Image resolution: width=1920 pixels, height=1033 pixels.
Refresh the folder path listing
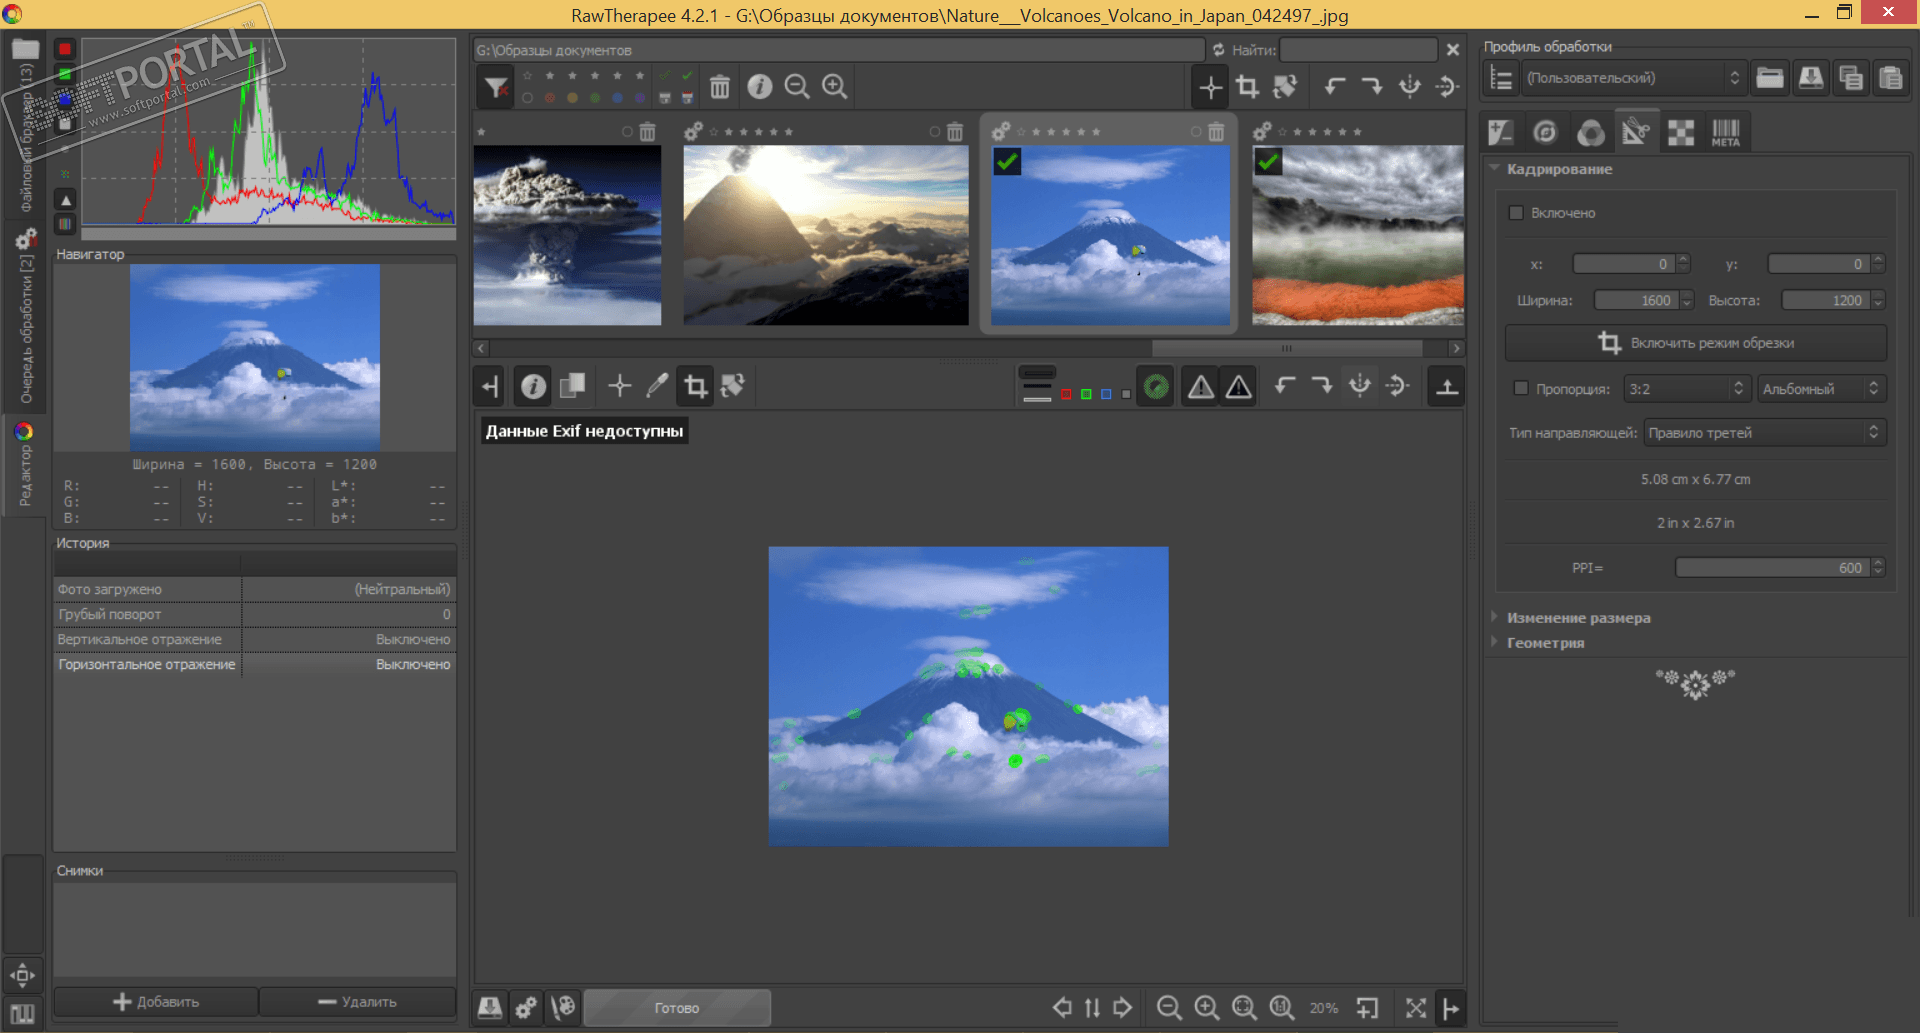tap(1218, 50)
